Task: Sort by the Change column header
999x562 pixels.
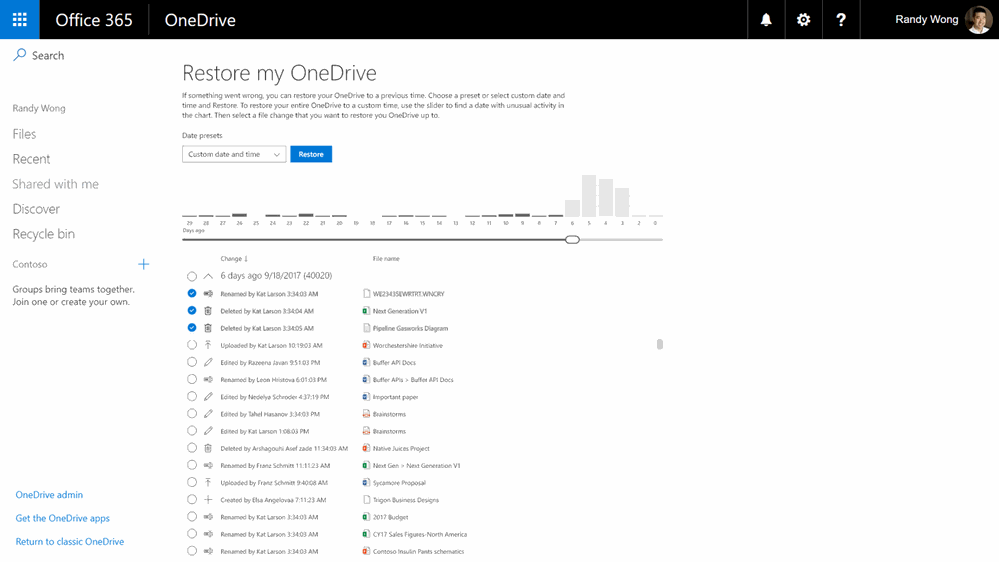Action: pos(234,259)
